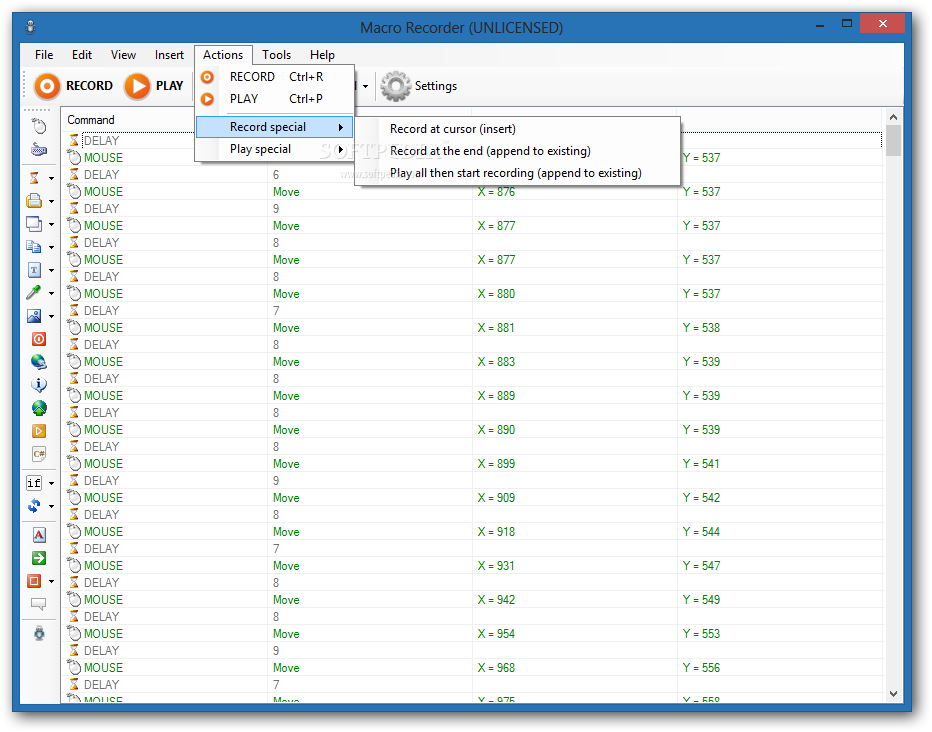This screenshot has height=732, width=932.
Task: Choose 'Play all then start recording'
Action: [517, 173]
